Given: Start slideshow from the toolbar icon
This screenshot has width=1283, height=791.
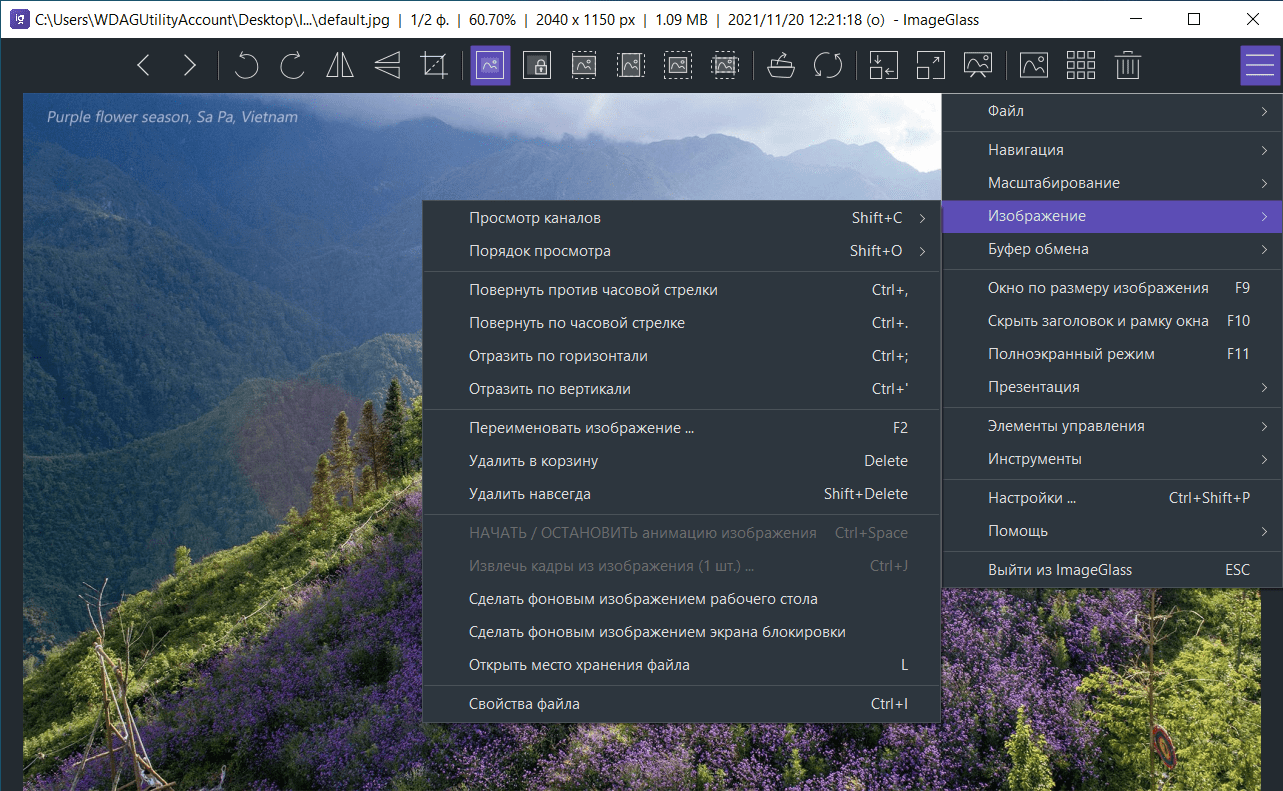Looking at the screenshot, I should [x=978, y=66].
